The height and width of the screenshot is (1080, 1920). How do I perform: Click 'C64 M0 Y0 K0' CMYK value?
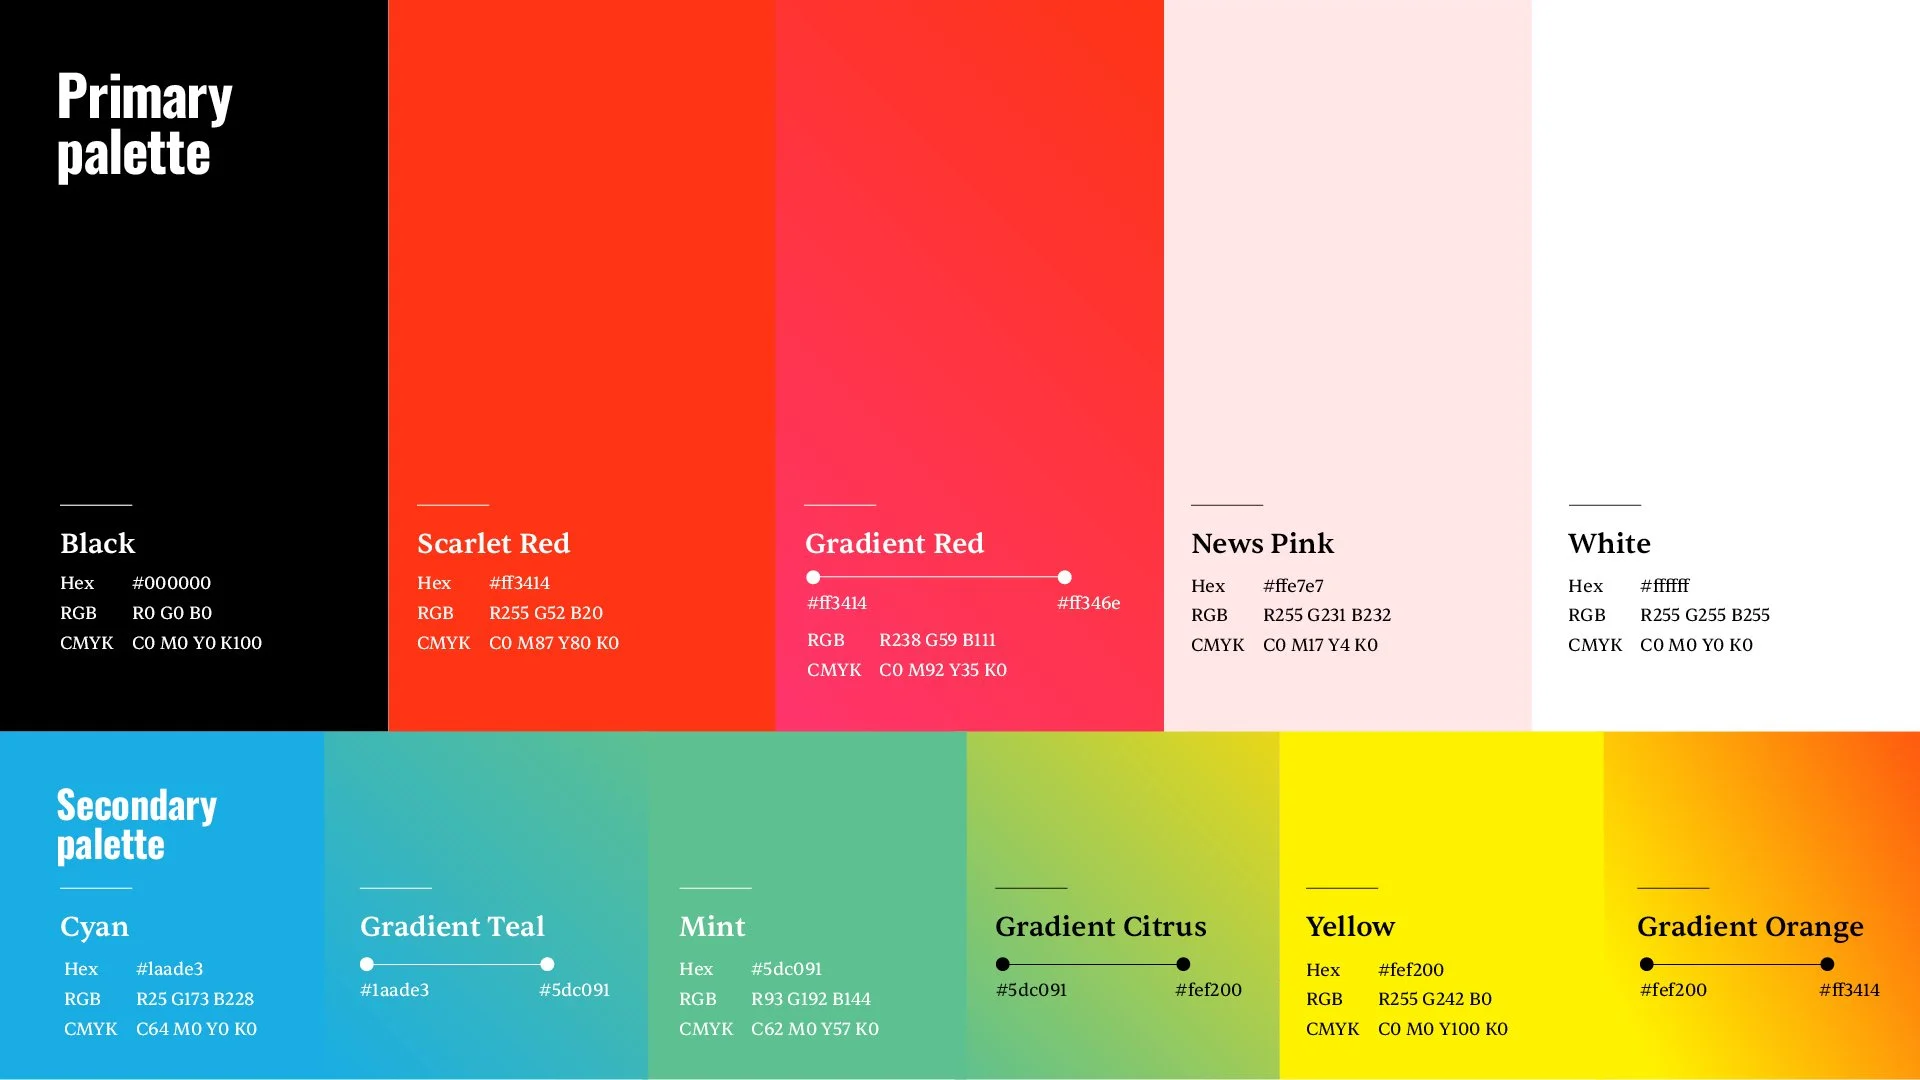(196, 1029)
